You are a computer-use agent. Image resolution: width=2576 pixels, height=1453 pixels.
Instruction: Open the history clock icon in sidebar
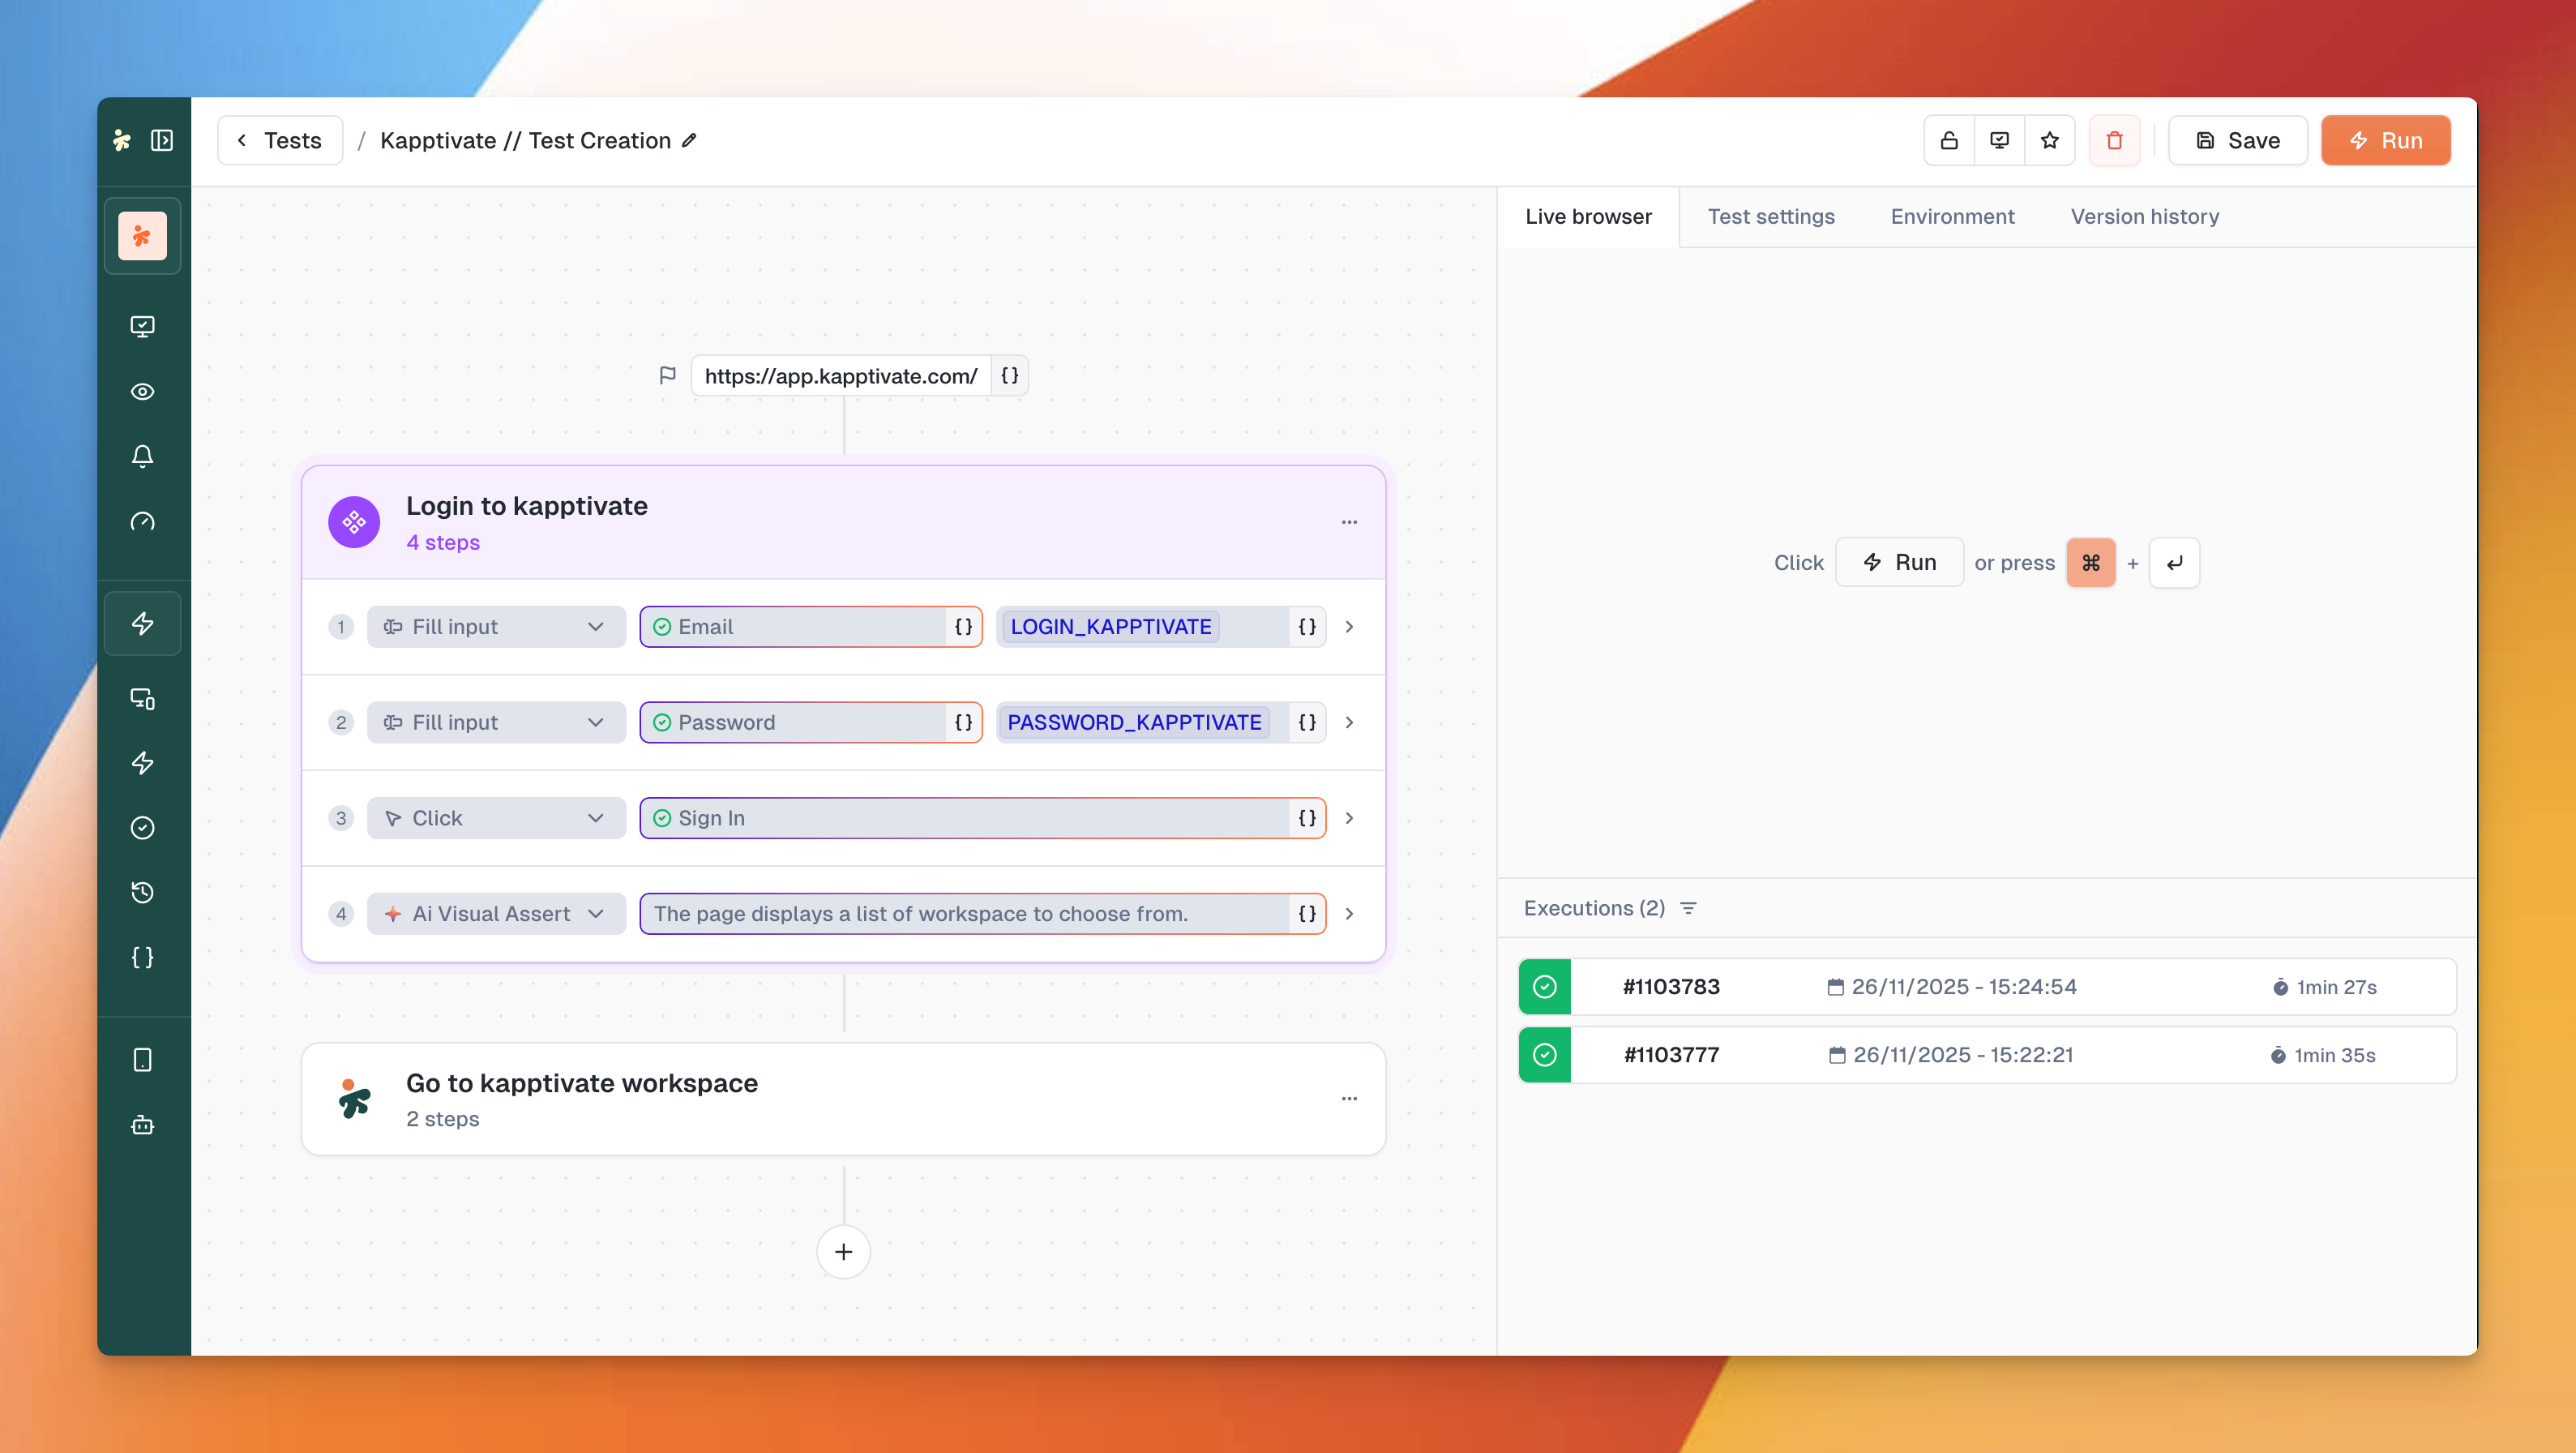pyautogui.click(x=142, y=892)
